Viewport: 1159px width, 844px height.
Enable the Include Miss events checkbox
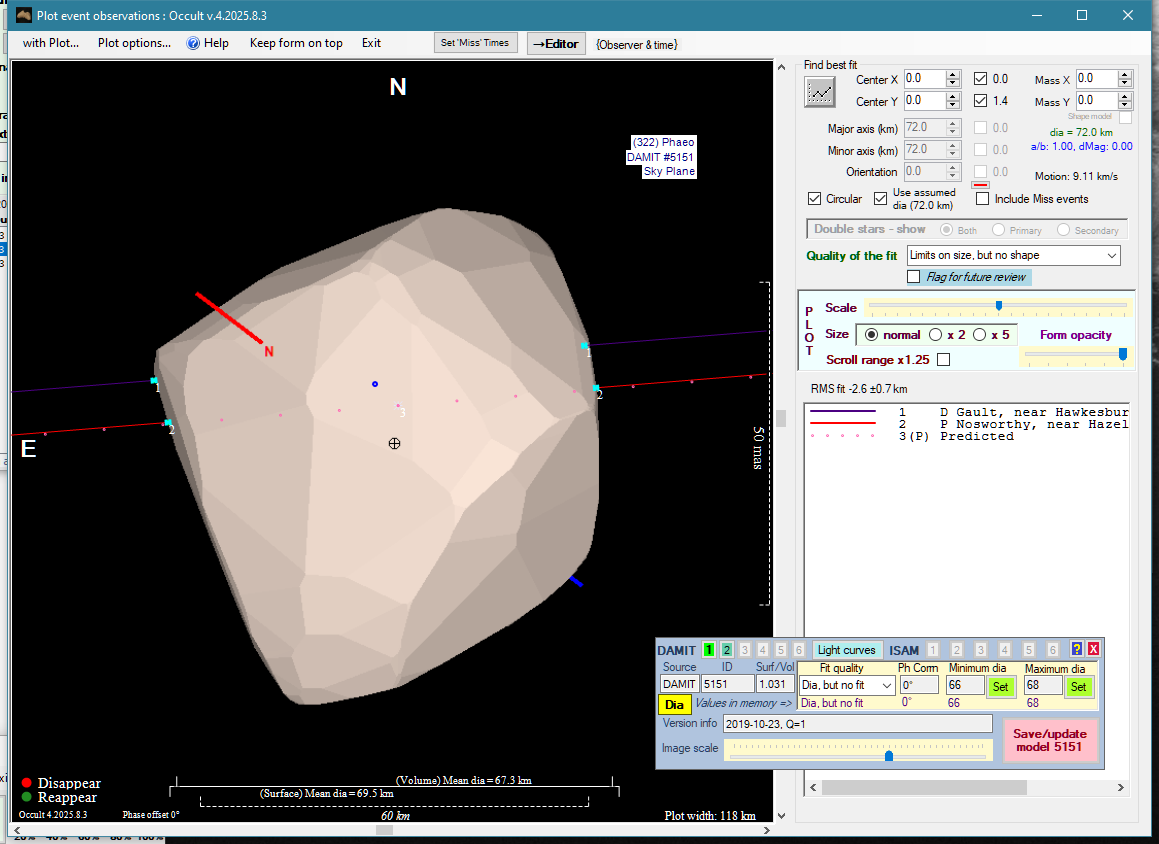pos(982,199)
